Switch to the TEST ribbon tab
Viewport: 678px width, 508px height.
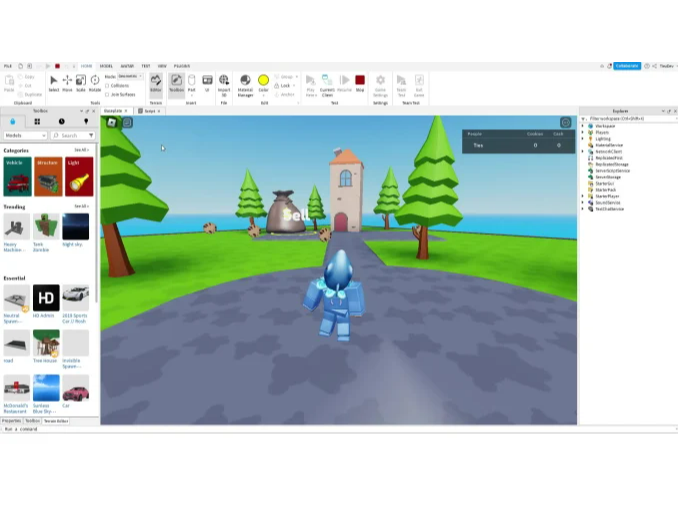[x=146, y=66]
